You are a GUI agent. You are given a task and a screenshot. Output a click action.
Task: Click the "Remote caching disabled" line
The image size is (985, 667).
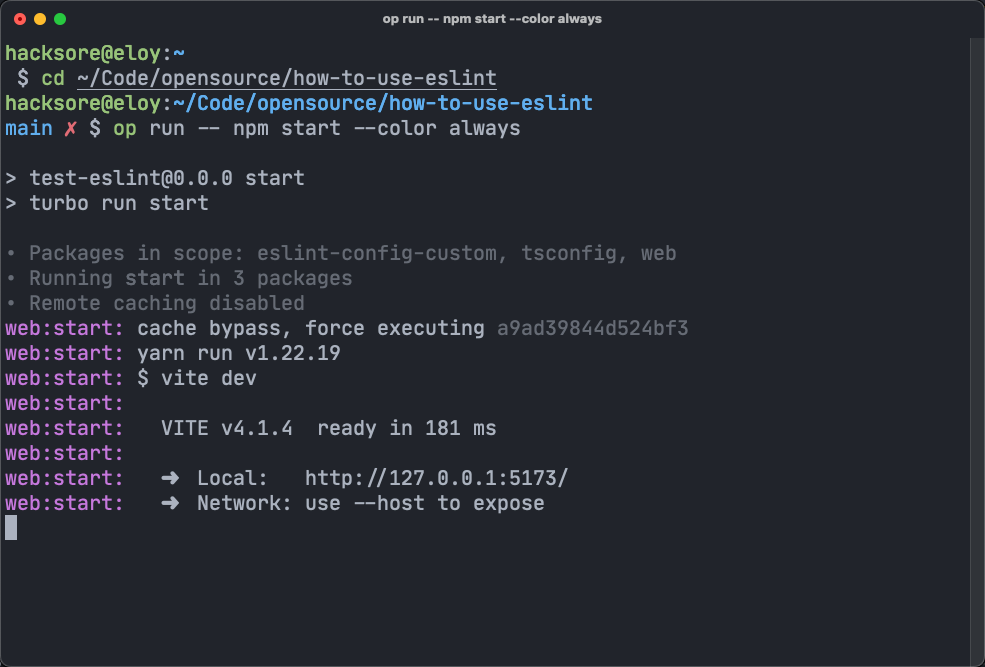tap(166, 303)
